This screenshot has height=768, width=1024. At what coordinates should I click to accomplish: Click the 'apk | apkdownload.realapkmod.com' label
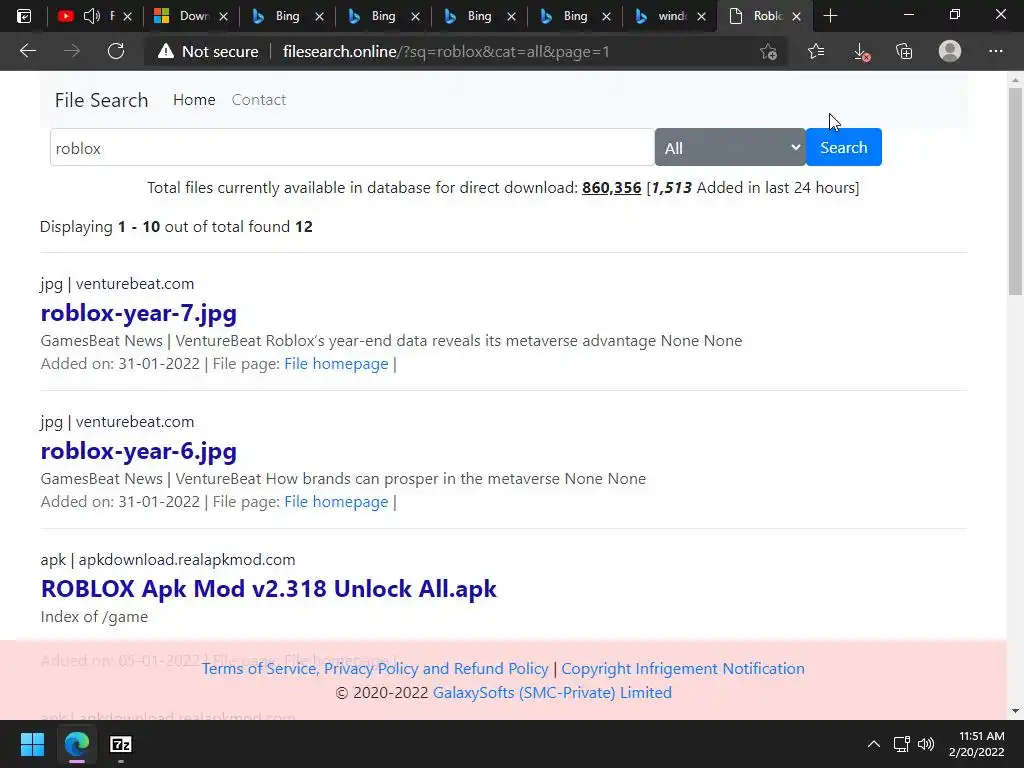tap(168, 560)
